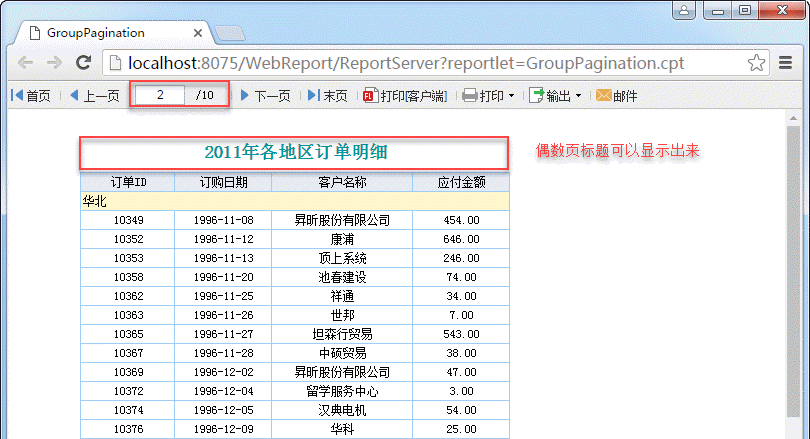Click the scrollbar up arrow

[x=793, y=118]
